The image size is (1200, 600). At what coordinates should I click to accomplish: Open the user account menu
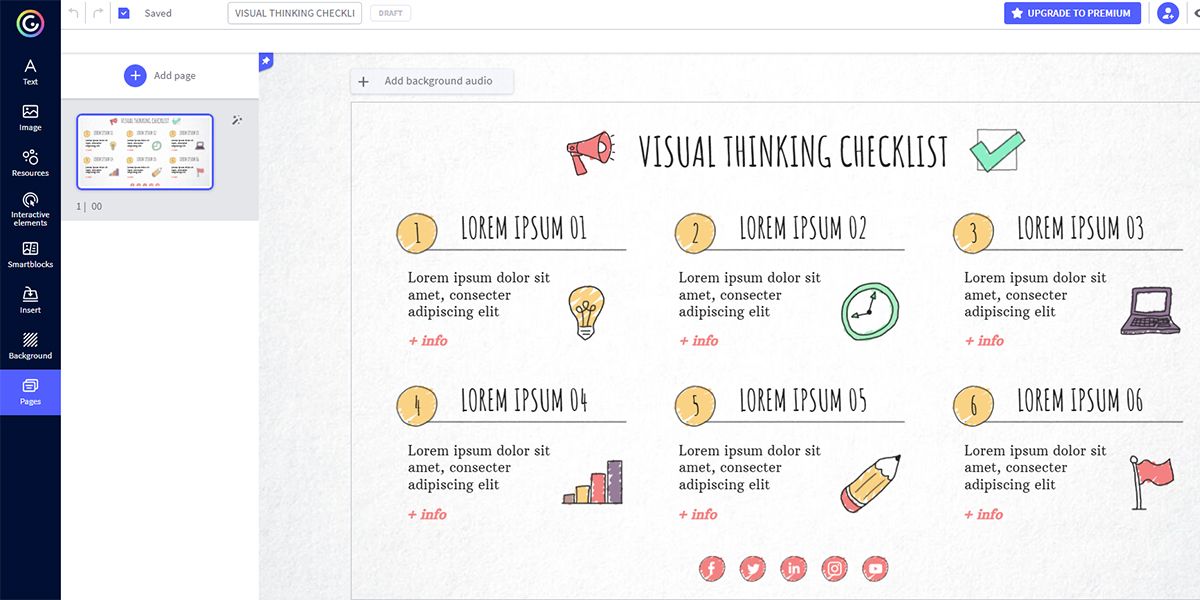tap(1167, 13)
